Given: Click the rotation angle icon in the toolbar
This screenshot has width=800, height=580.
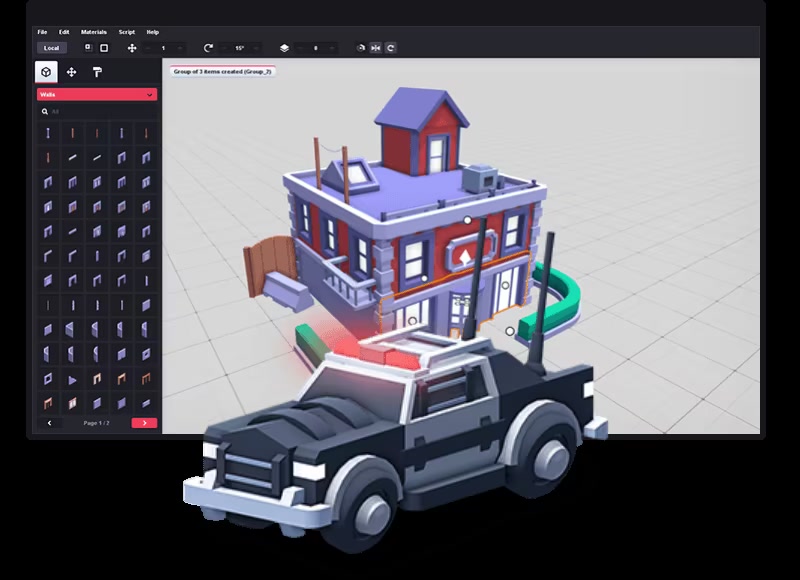Looking at the screenshot, I should [208, 48].
